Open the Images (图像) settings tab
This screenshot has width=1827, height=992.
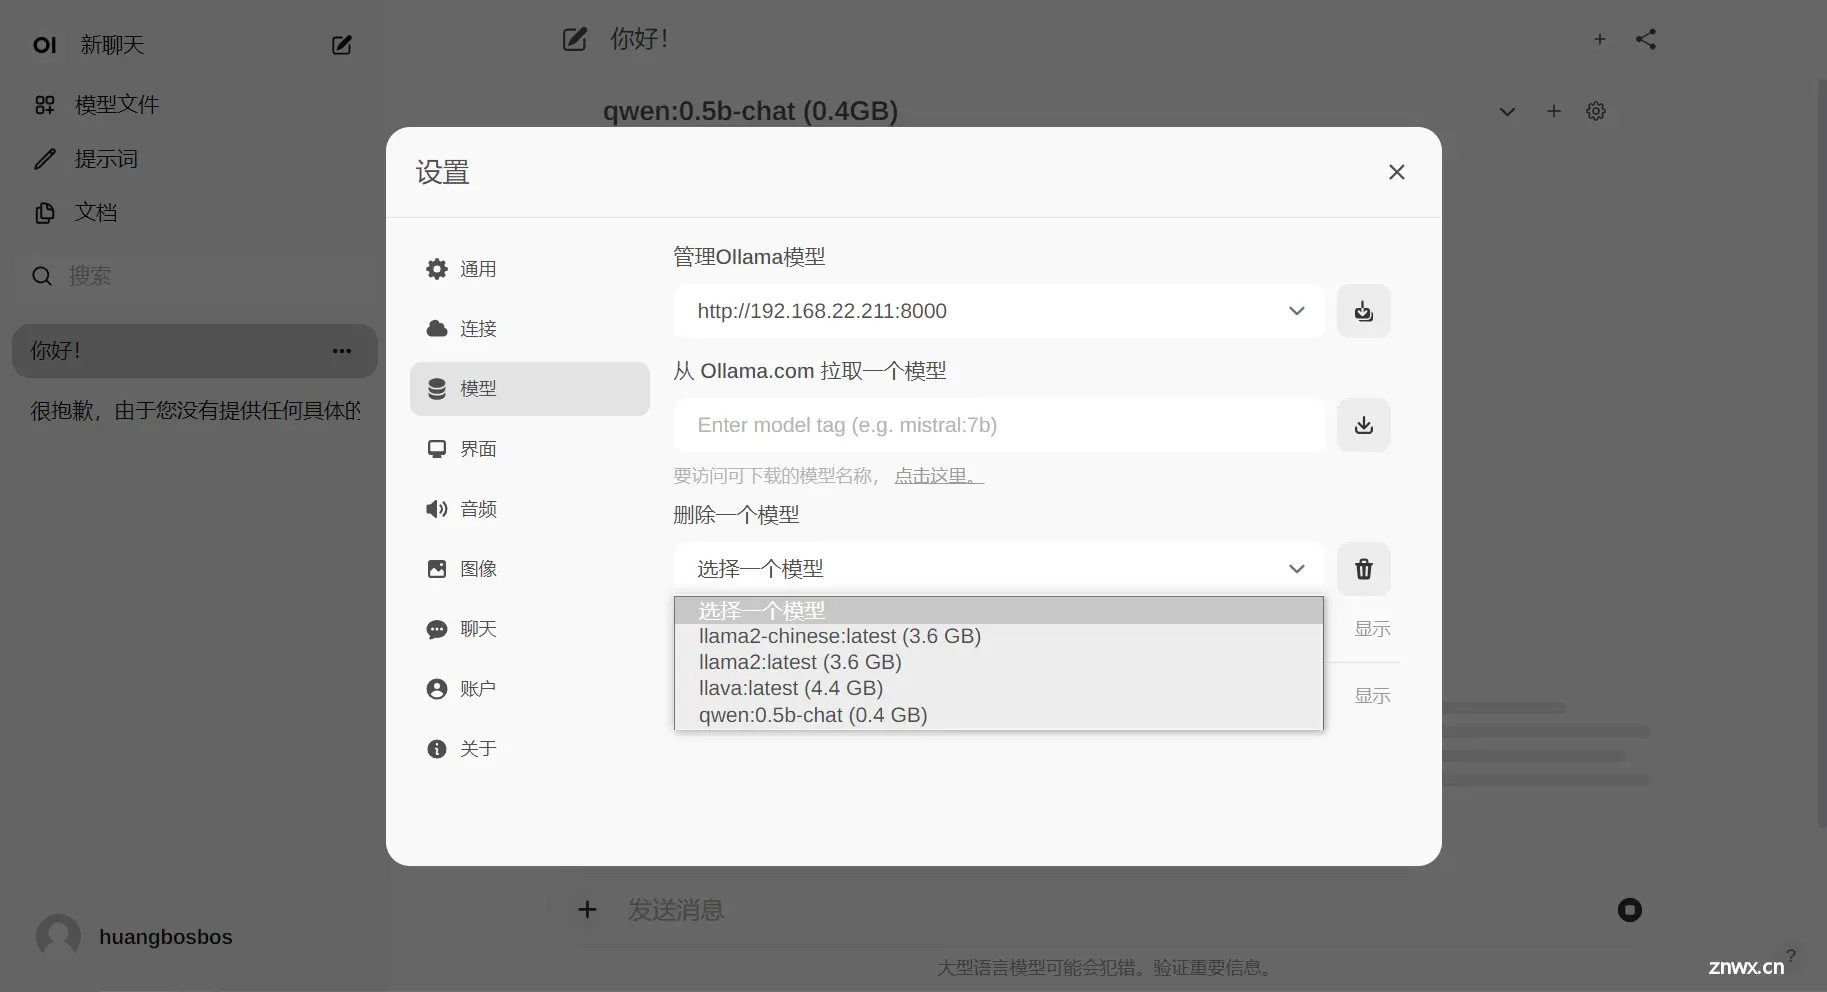click(x=530, y=569)
